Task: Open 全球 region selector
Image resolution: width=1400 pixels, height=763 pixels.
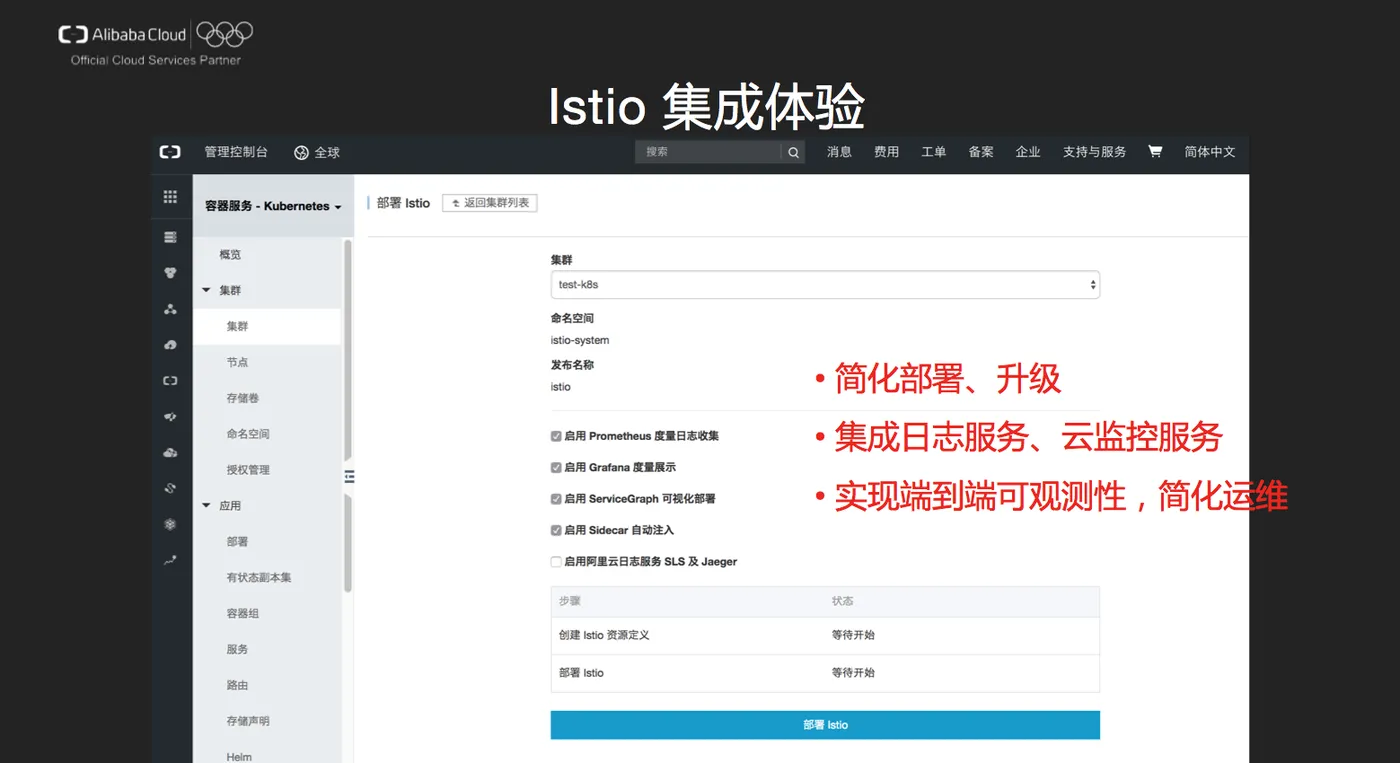Action: 317,152
